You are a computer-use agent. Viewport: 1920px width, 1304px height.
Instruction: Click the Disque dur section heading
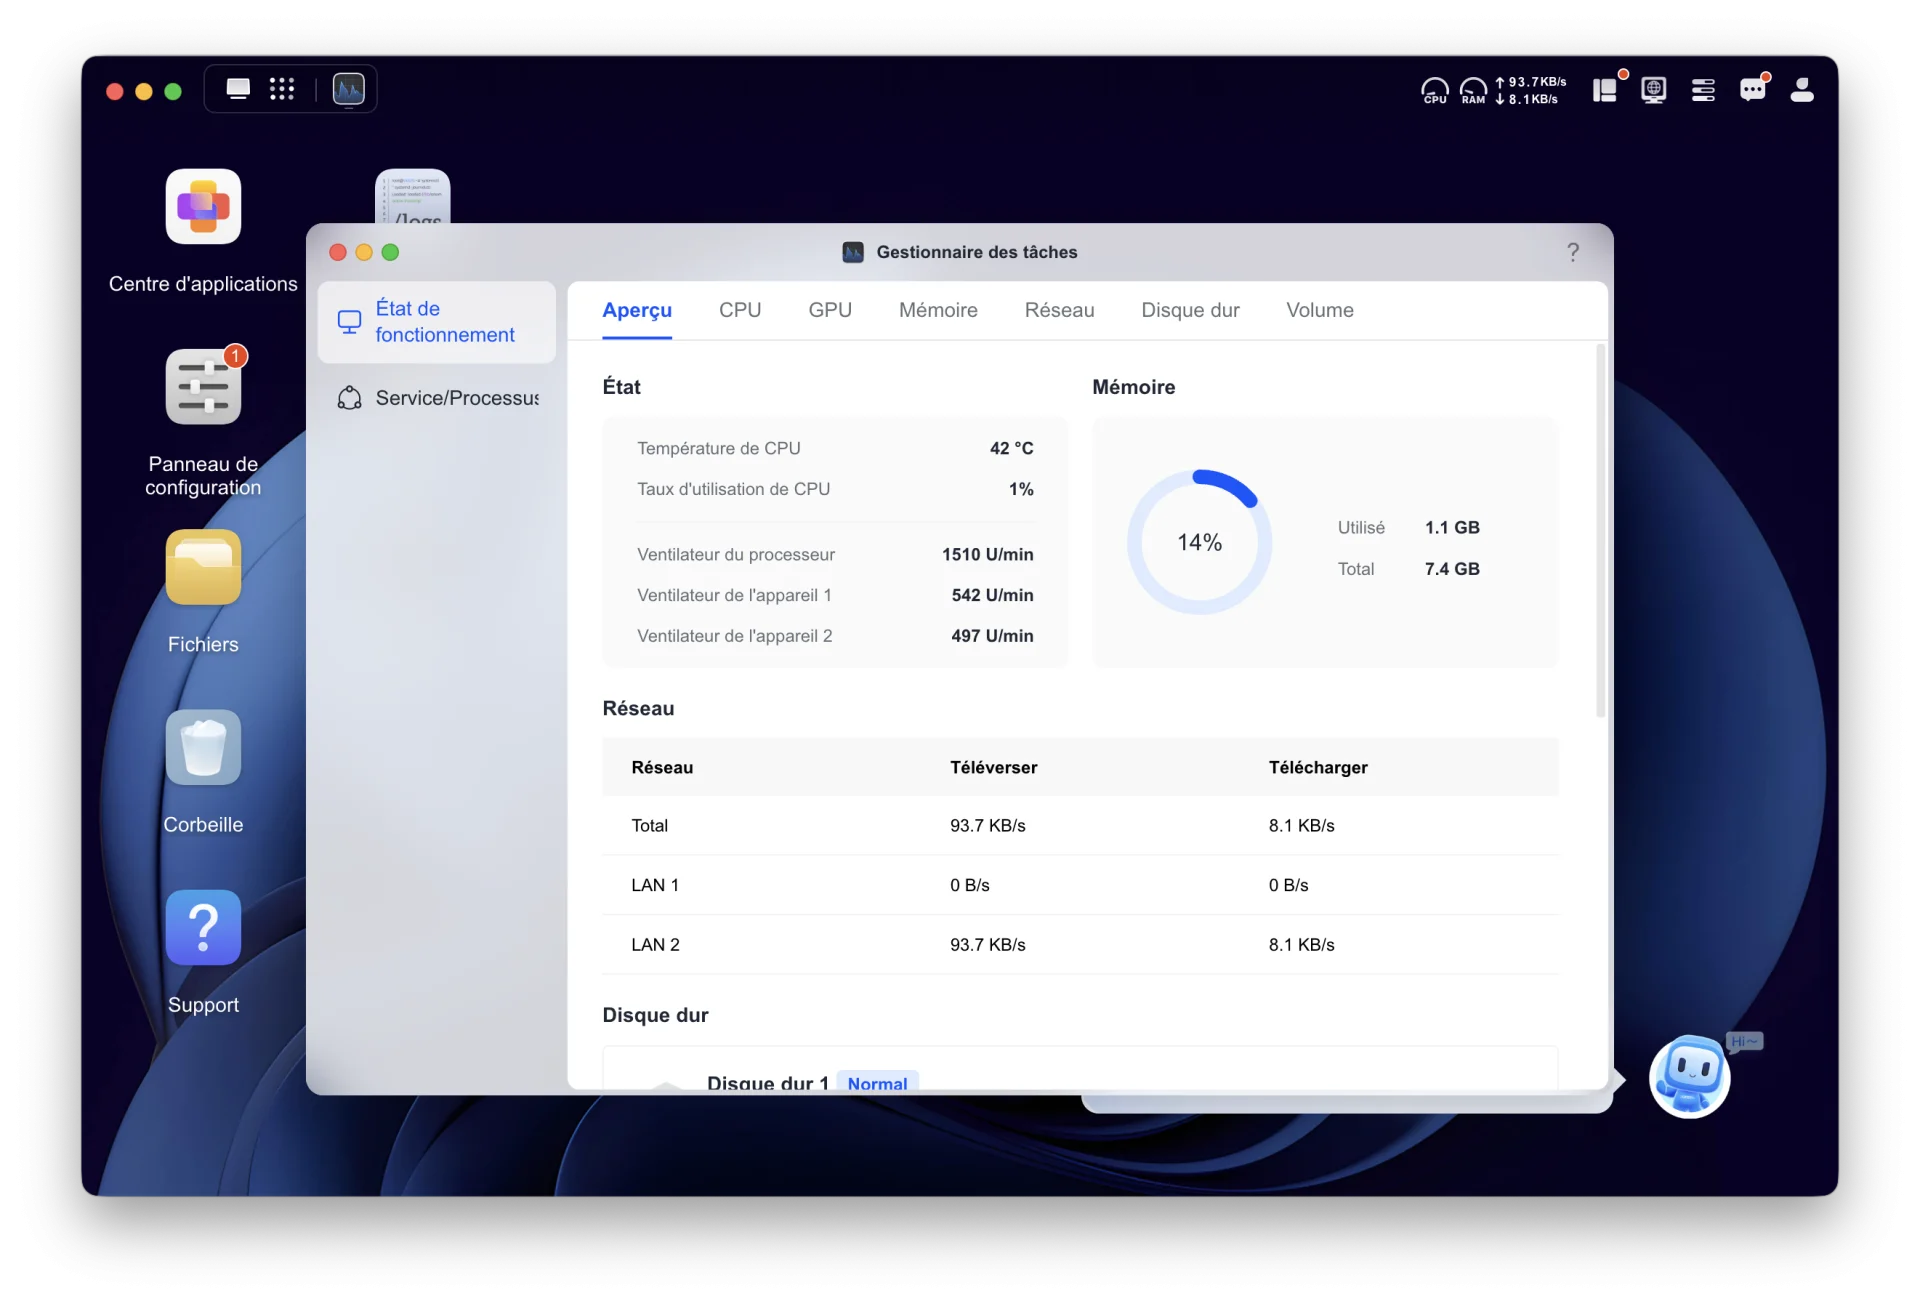coord(655,1015)
